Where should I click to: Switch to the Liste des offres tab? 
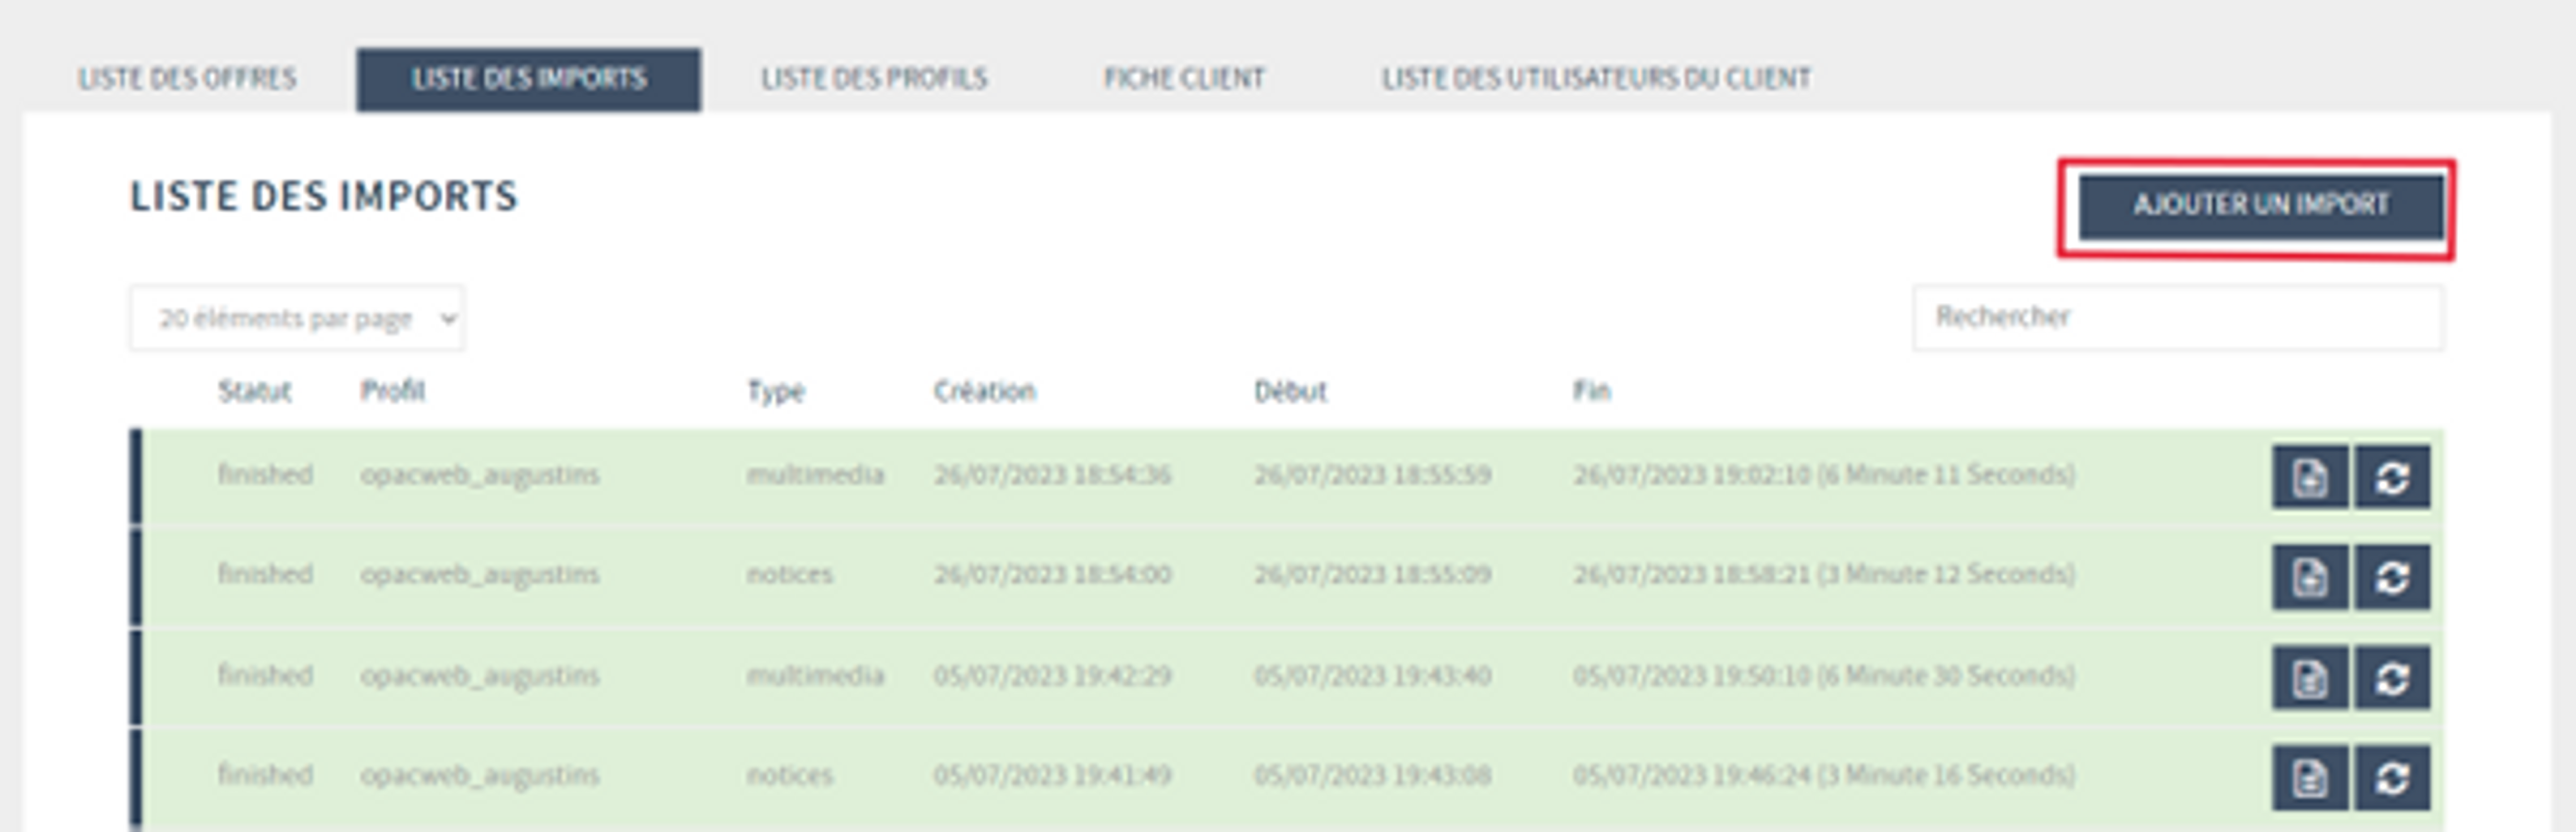pos(187,78)
